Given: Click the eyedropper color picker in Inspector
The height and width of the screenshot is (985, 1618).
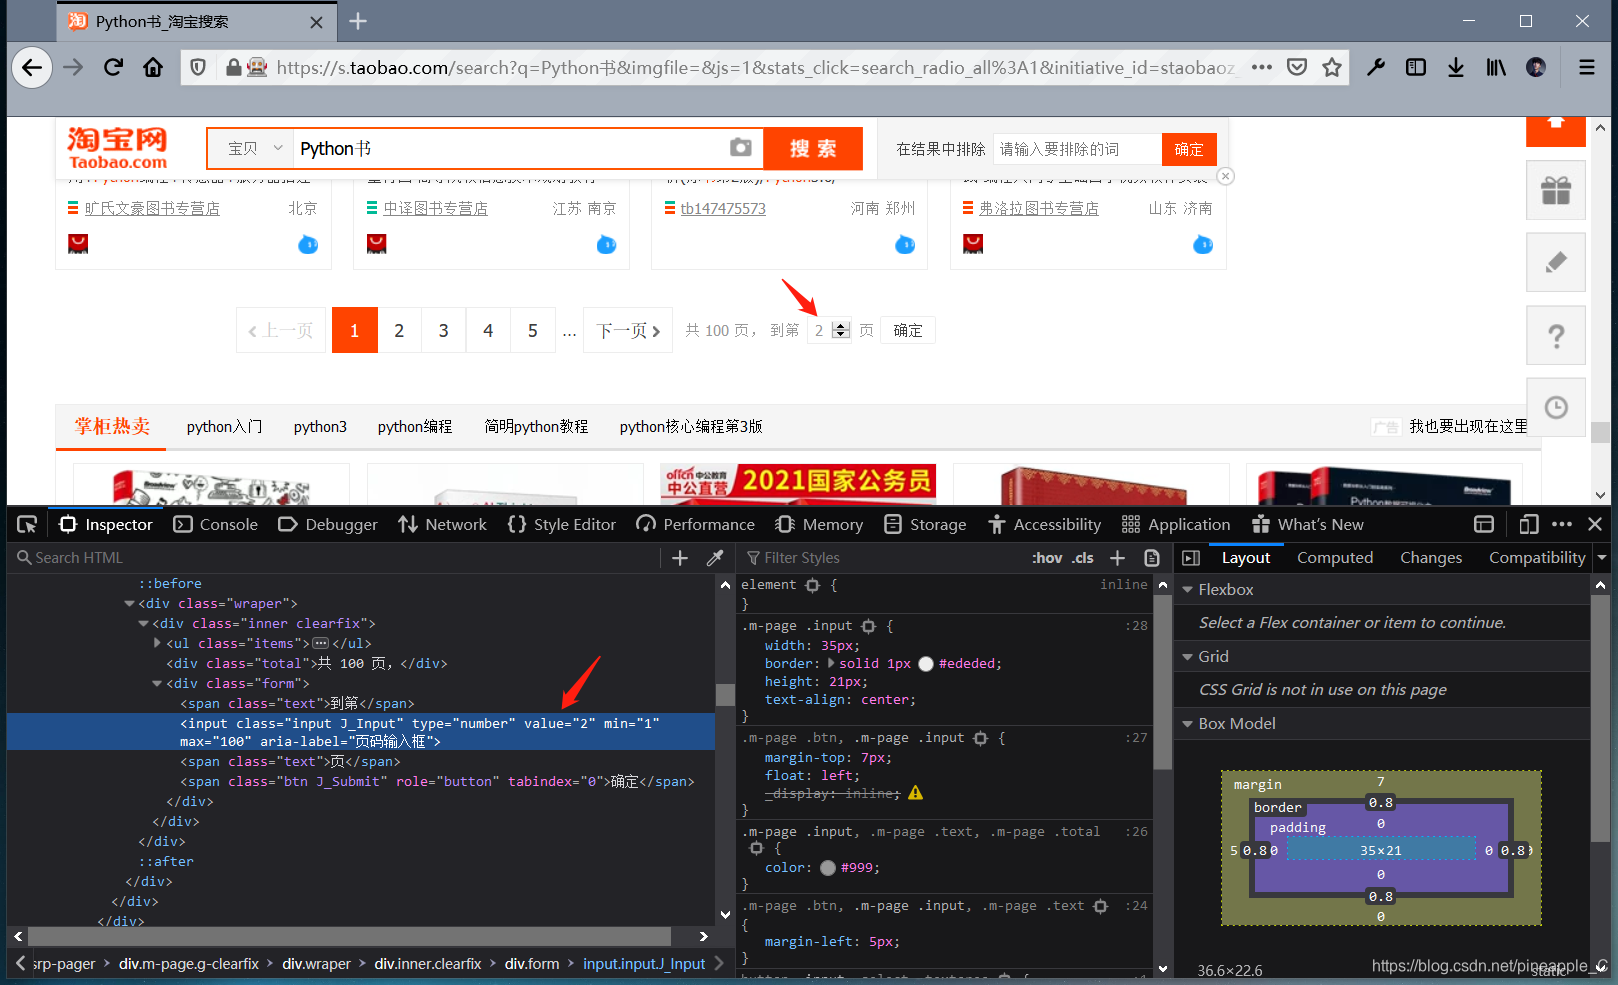Looking at the screenshot, I should pyautogui.click(x=715, y=558).
